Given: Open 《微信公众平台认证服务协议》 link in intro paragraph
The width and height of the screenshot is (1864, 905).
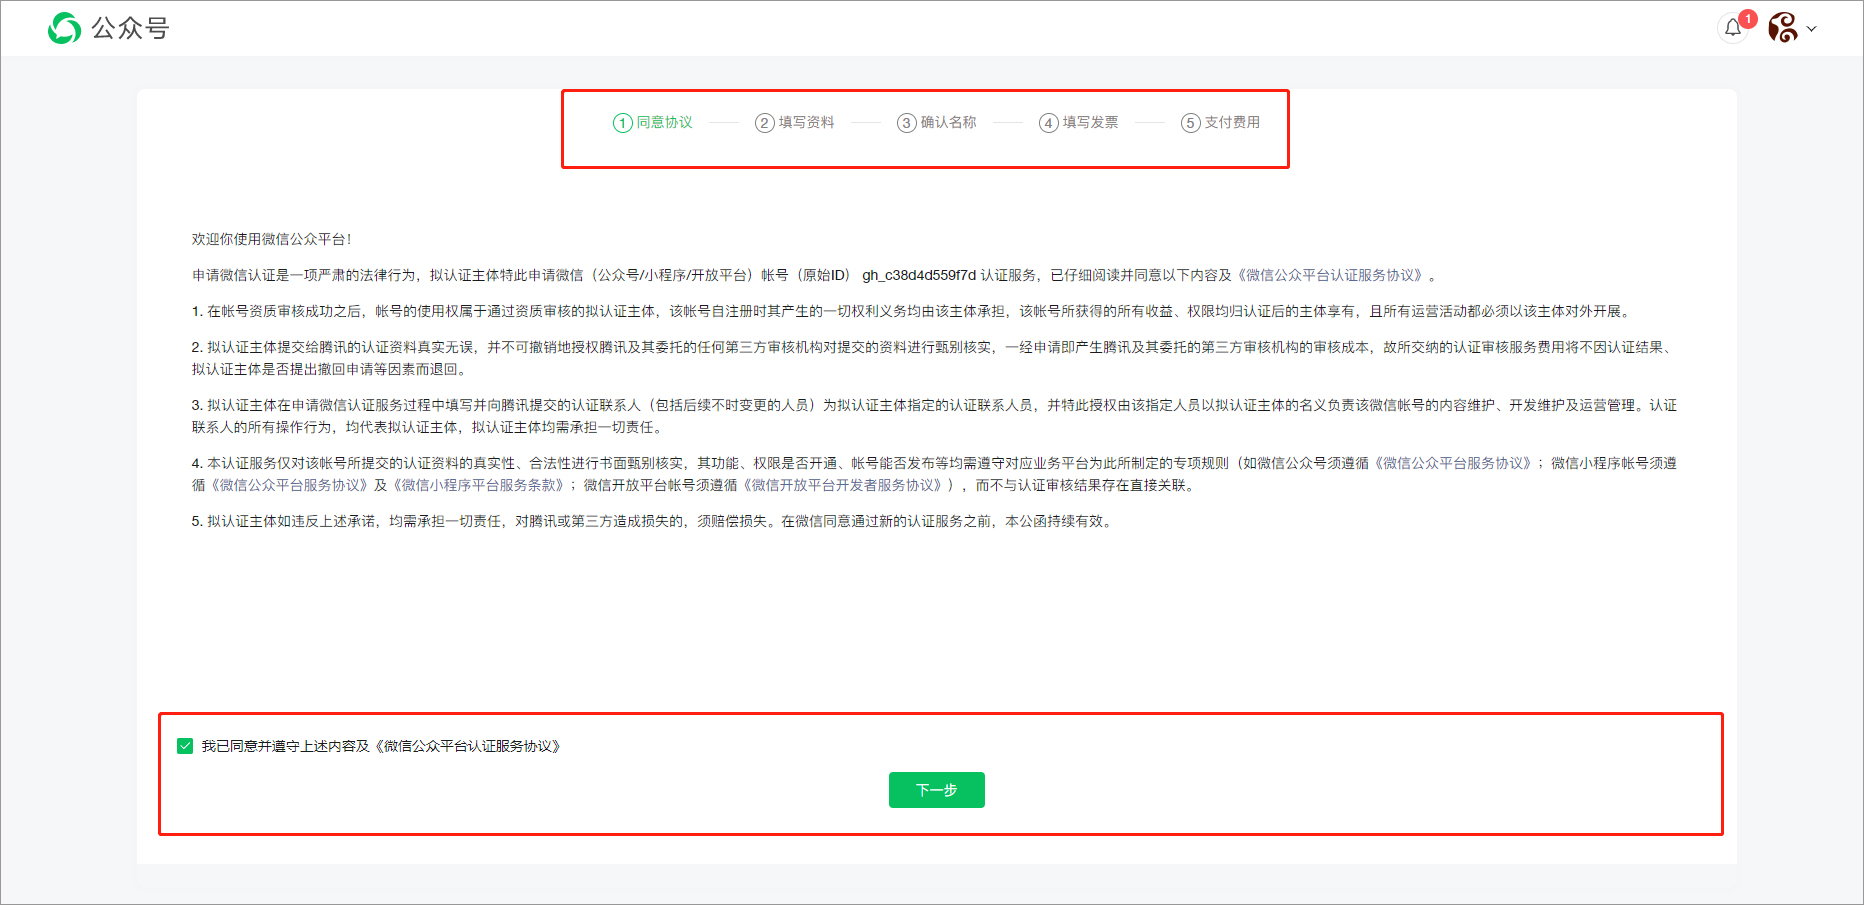Looking at the screenshot, I should (x=1332, y=275).
